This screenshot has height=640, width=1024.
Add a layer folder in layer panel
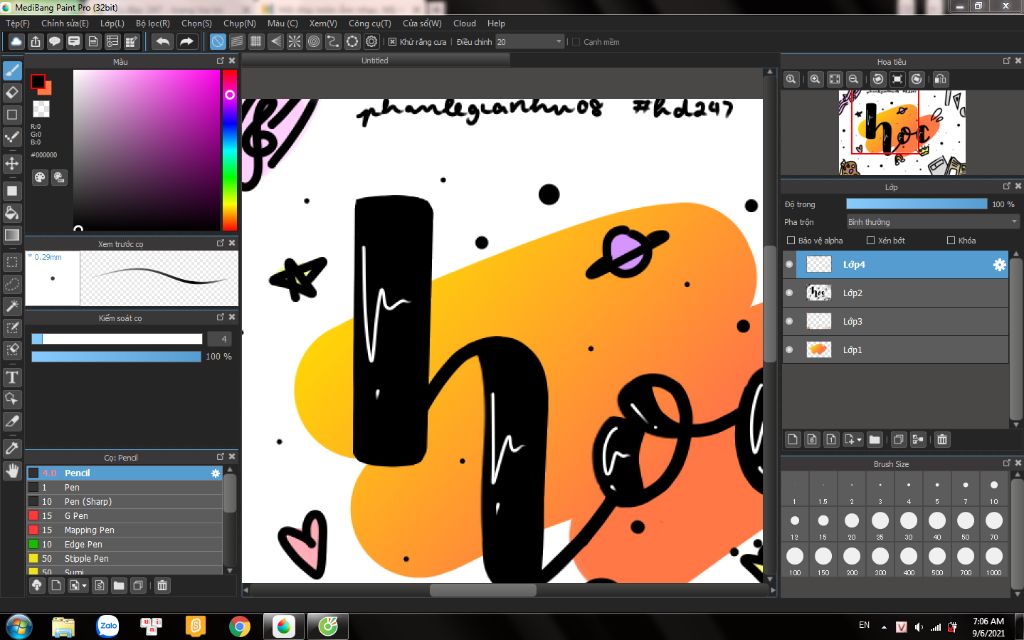pos(875,440)
